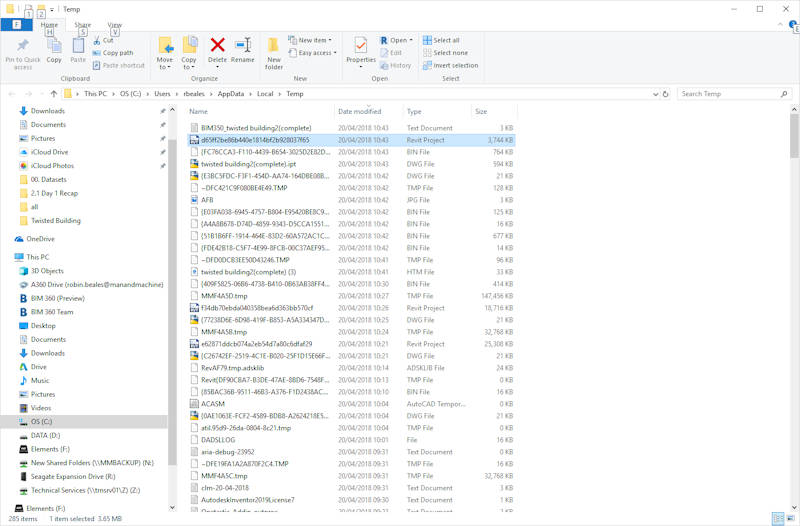Open Seagate Expansion Drive (R:)

click(x=72, y=477)
